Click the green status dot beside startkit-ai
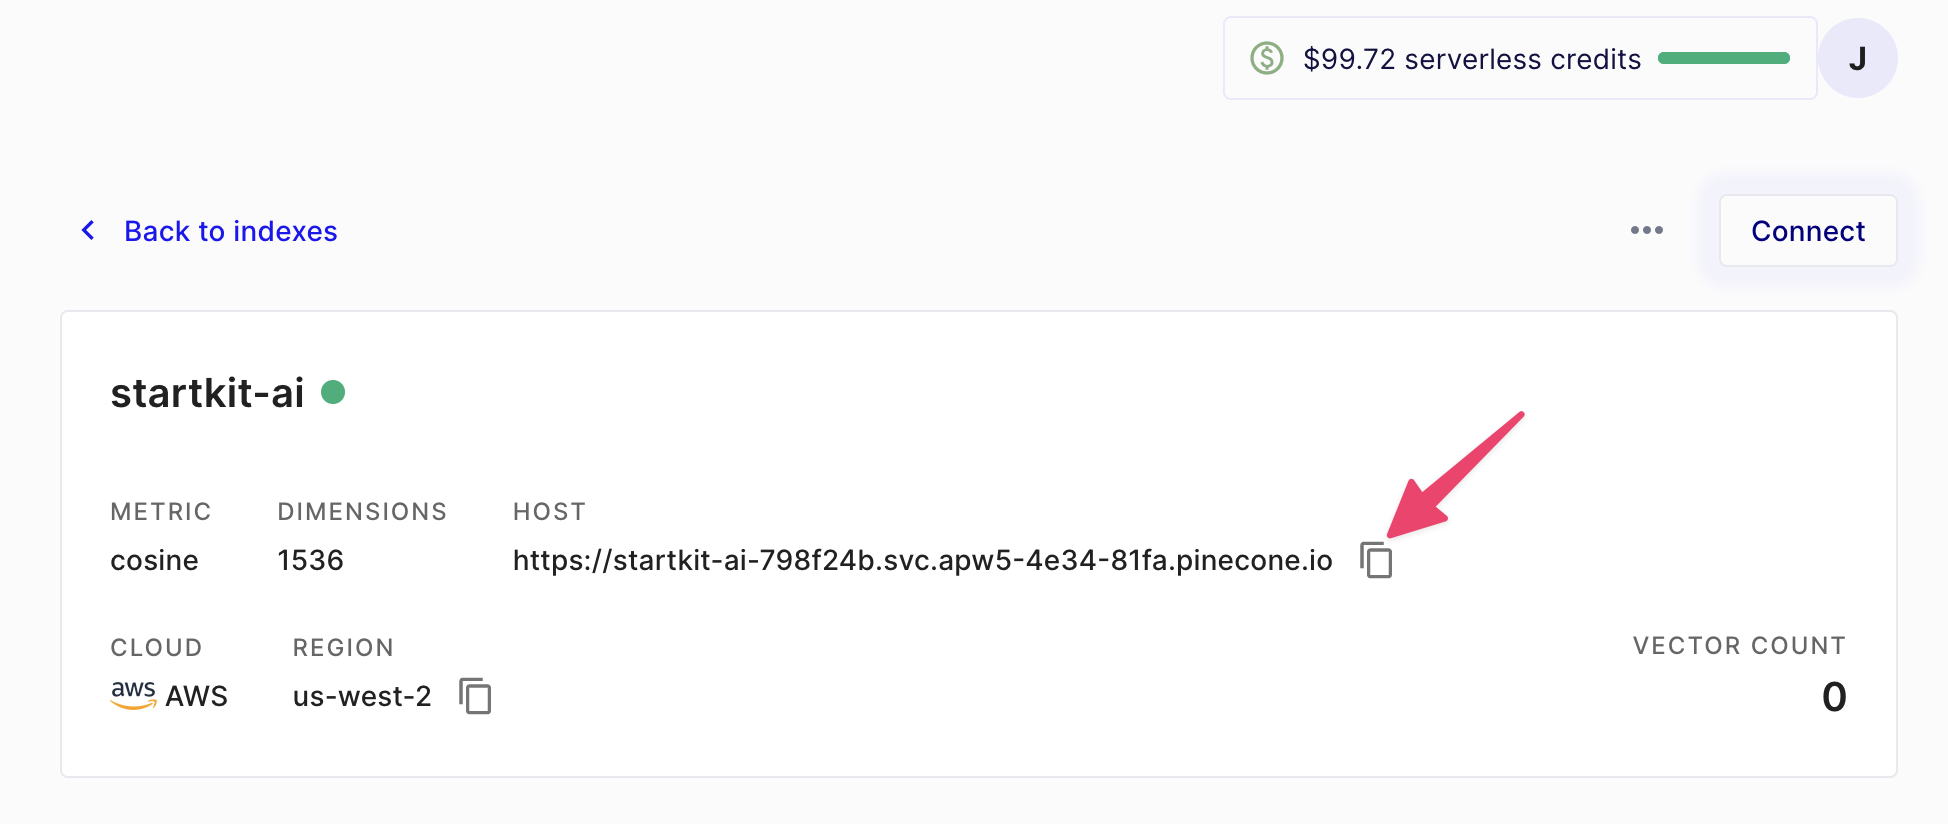 coord(333,392)
